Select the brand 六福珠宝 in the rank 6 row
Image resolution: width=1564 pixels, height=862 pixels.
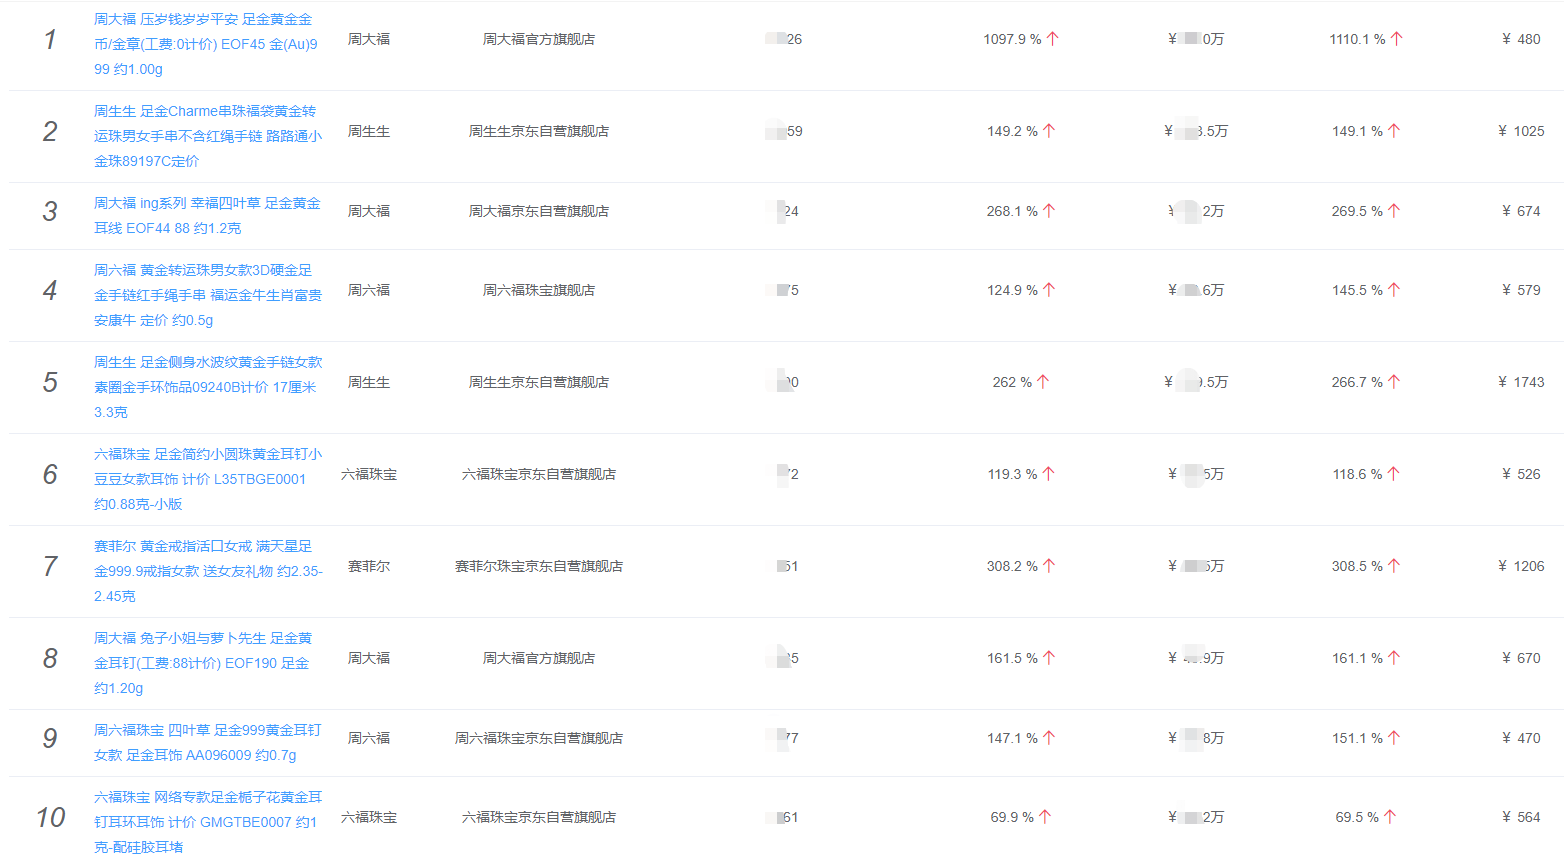point(369,474)
